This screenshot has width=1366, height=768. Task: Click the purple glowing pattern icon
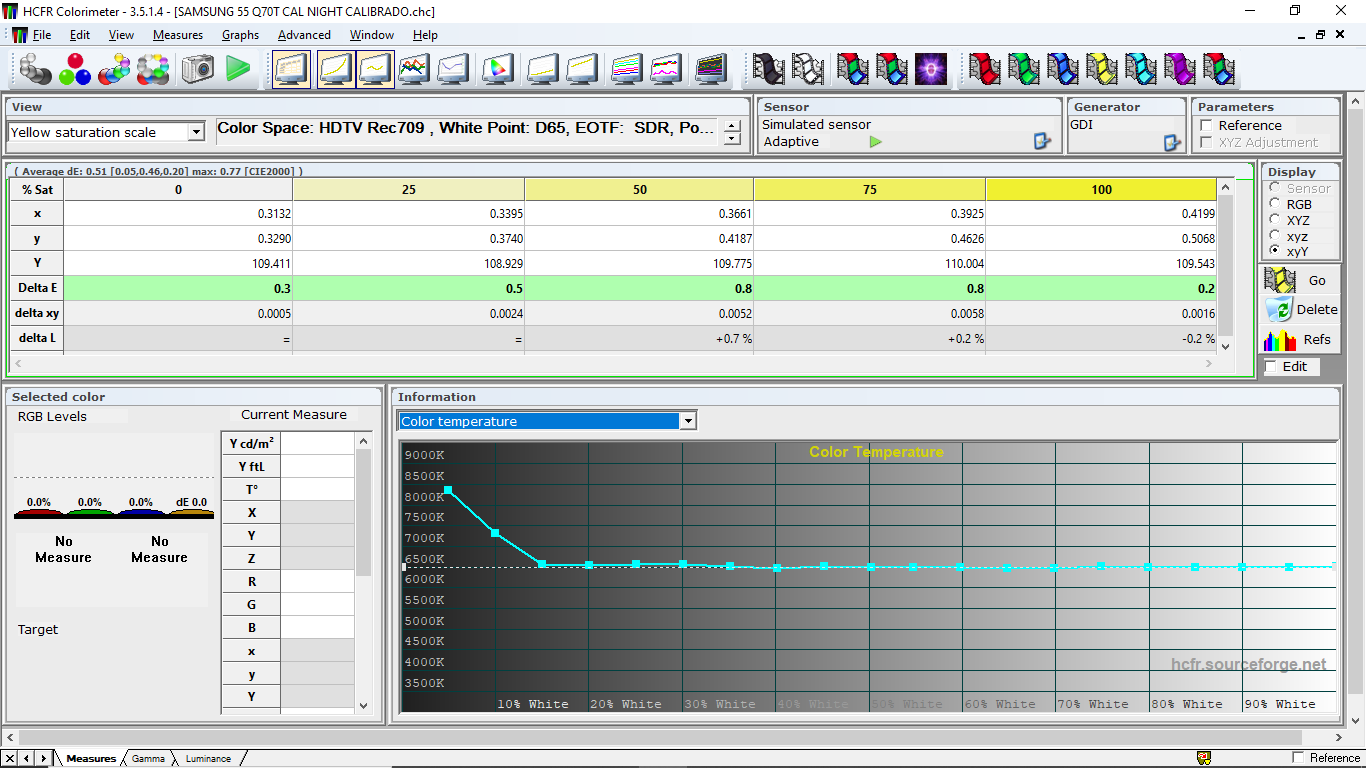click(x=931, y=69)
